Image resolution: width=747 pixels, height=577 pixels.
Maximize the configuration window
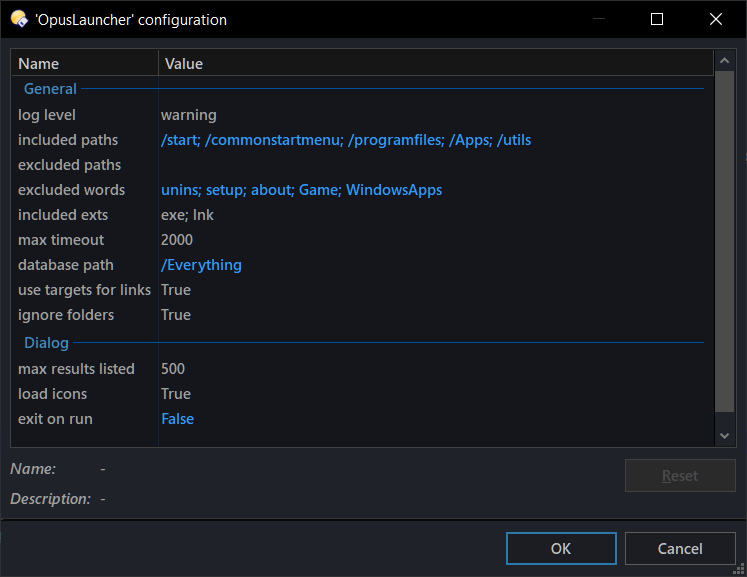657,19
